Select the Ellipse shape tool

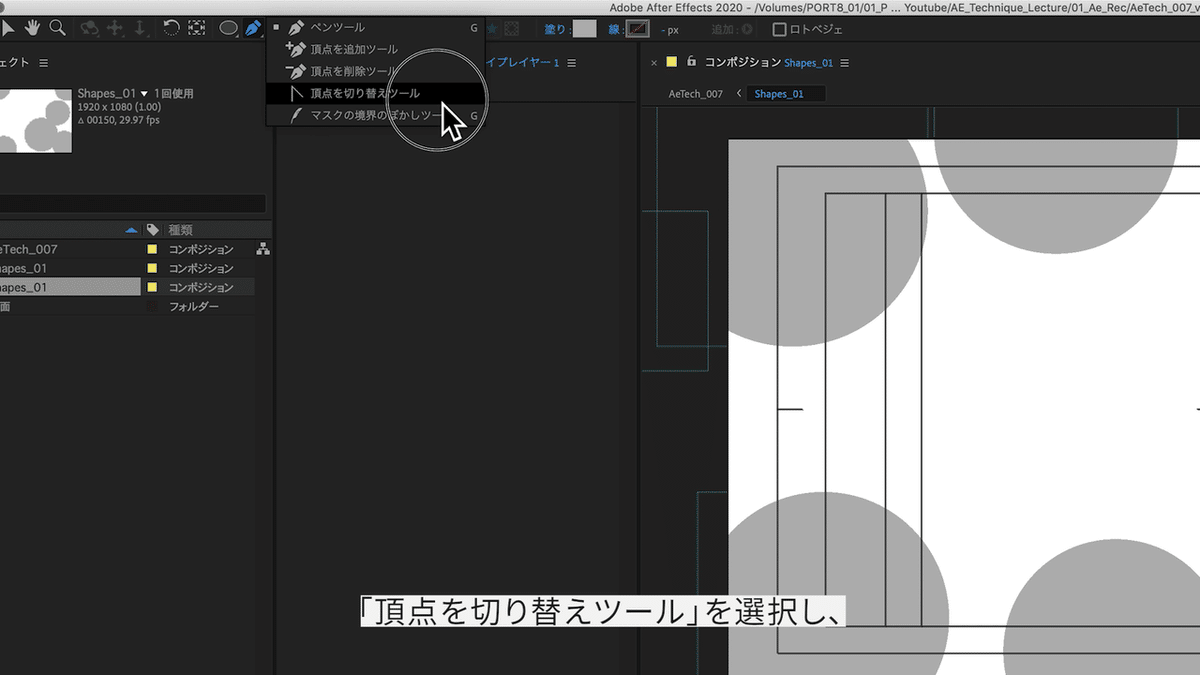click(229, 28)
